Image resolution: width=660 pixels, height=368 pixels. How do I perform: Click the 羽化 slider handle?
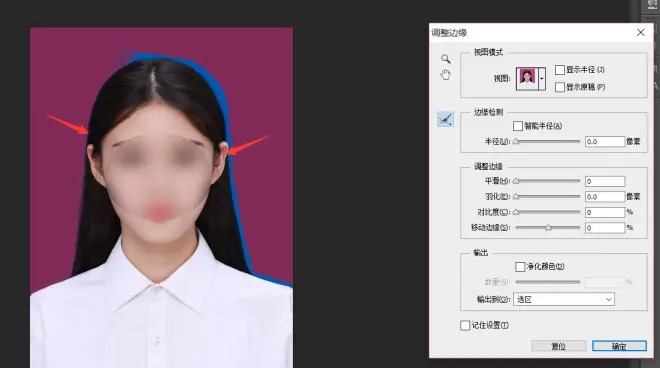[516, 197]
